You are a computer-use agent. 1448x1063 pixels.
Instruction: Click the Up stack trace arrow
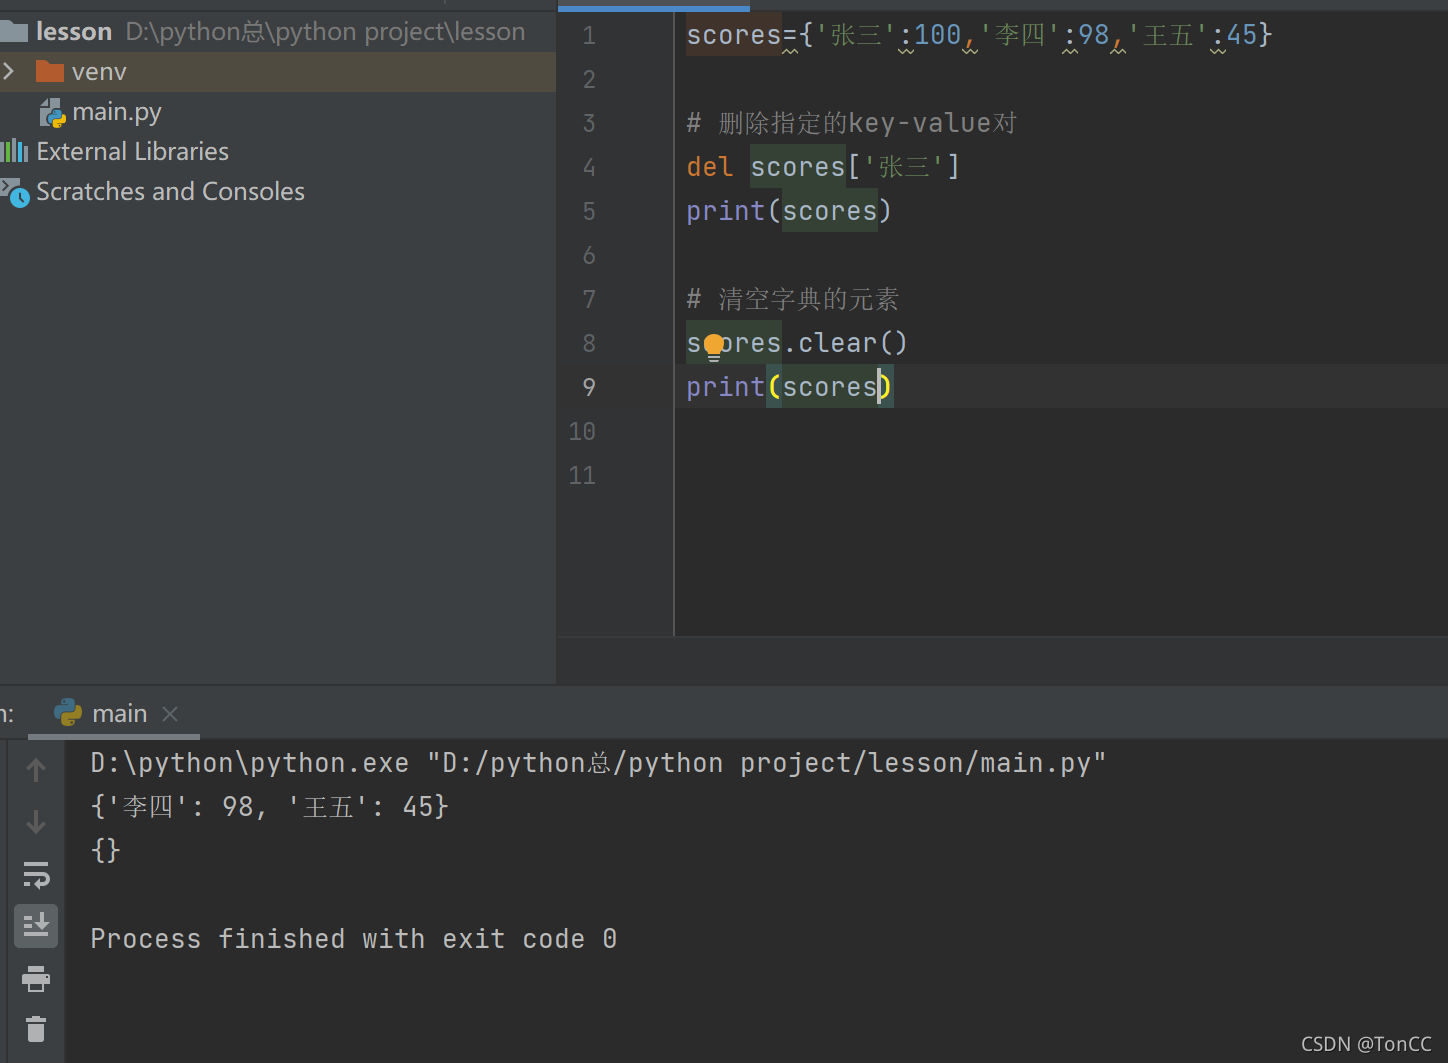36,770
